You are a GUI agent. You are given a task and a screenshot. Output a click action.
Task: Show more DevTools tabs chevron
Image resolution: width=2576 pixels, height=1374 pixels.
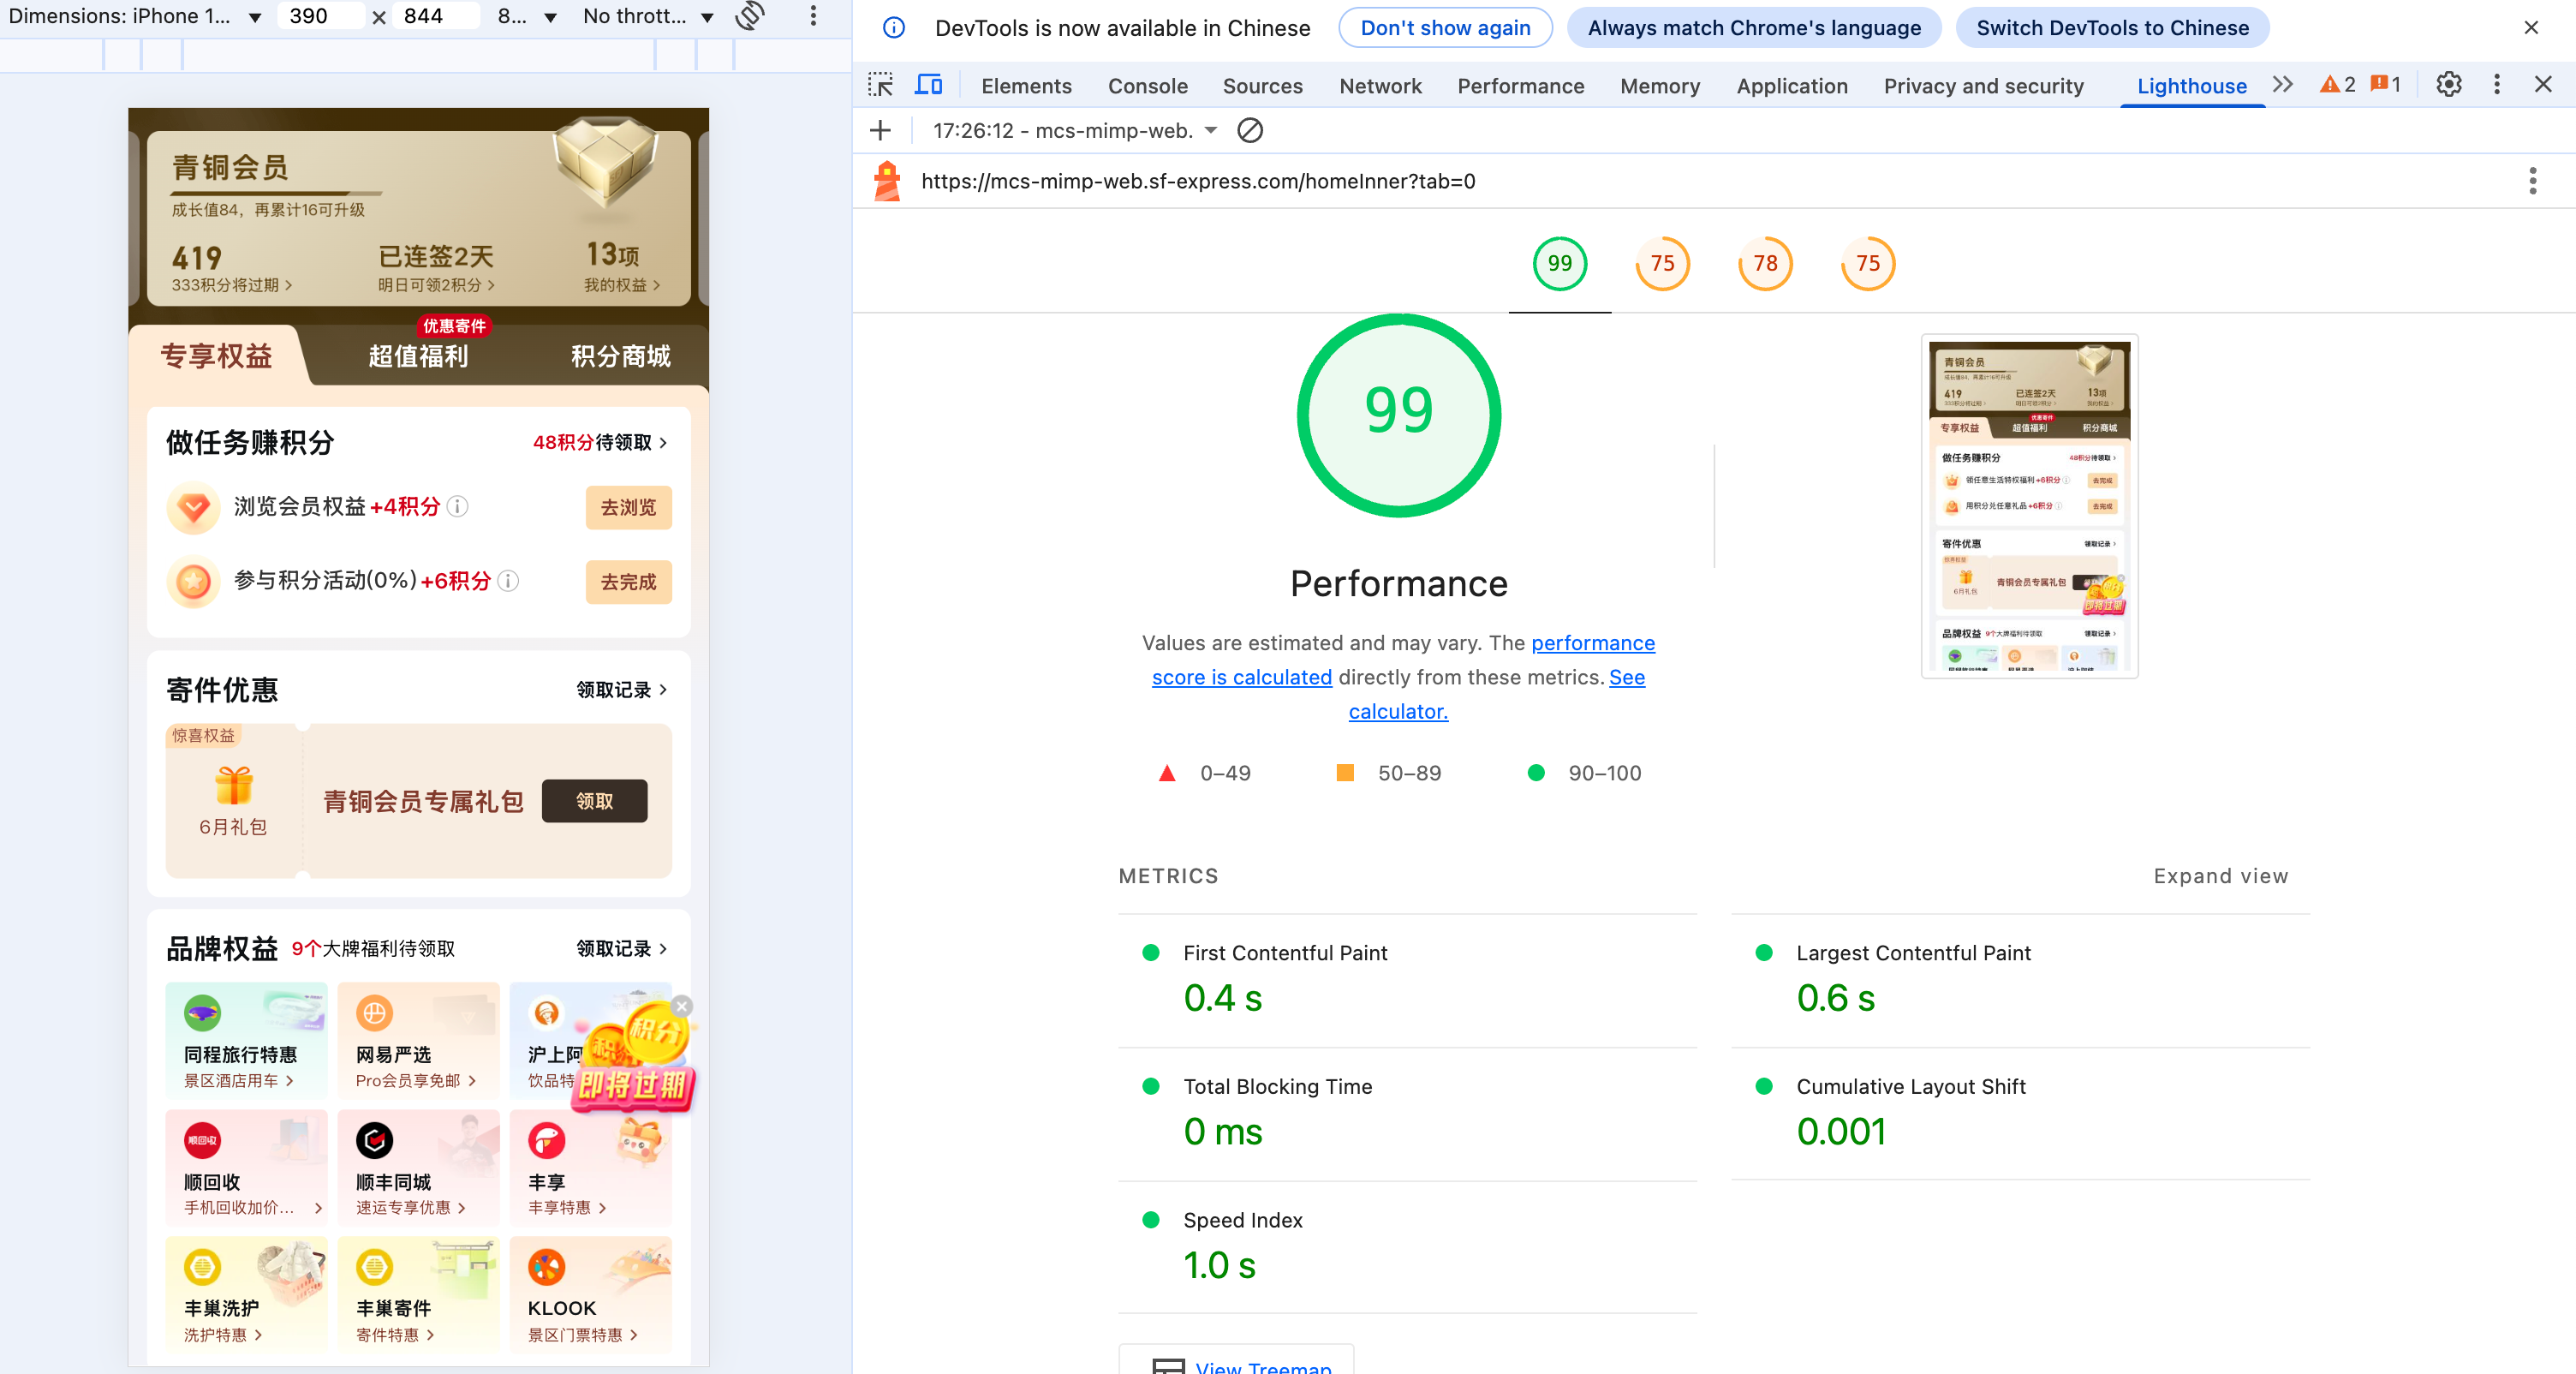(2282, 85)
